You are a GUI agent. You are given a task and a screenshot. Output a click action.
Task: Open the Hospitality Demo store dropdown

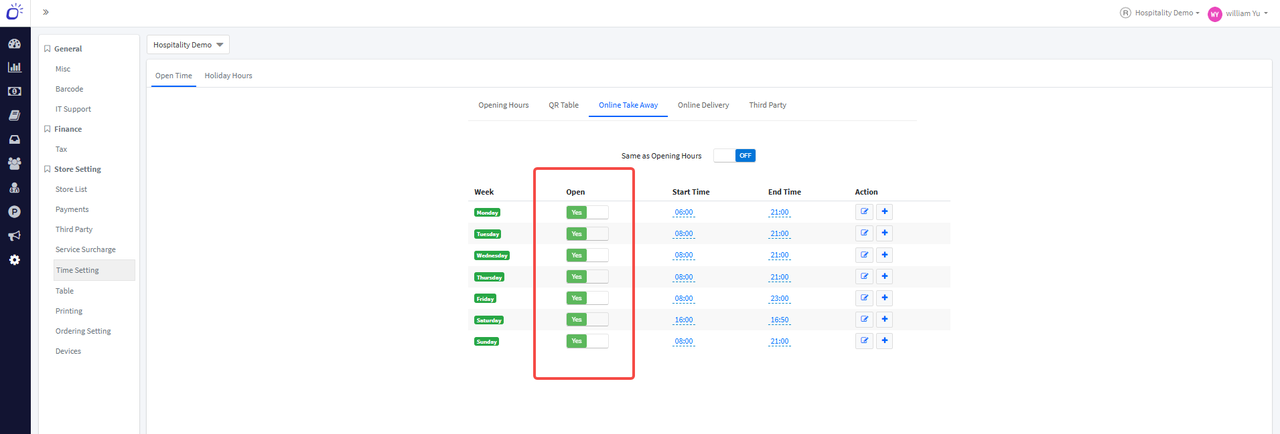[188, 45]
